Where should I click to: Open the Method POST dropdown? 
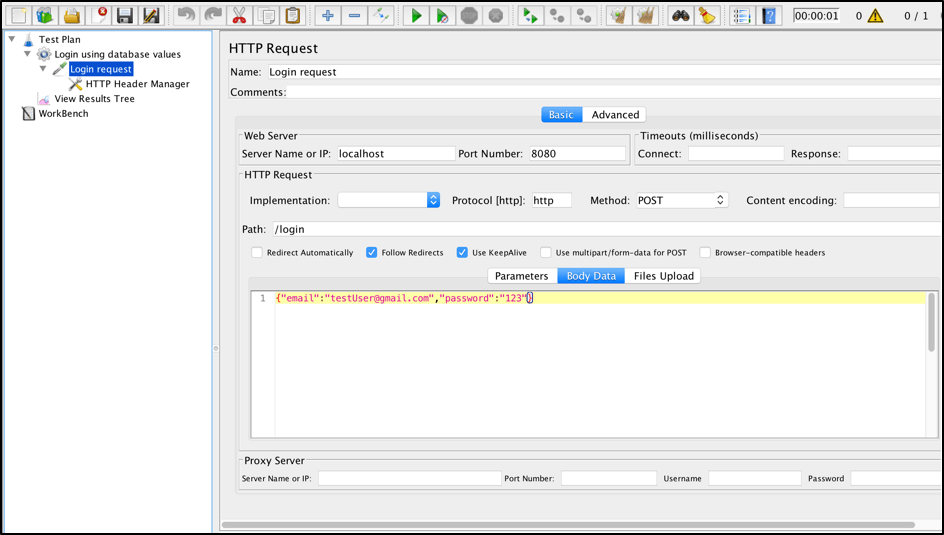(682, 200)
